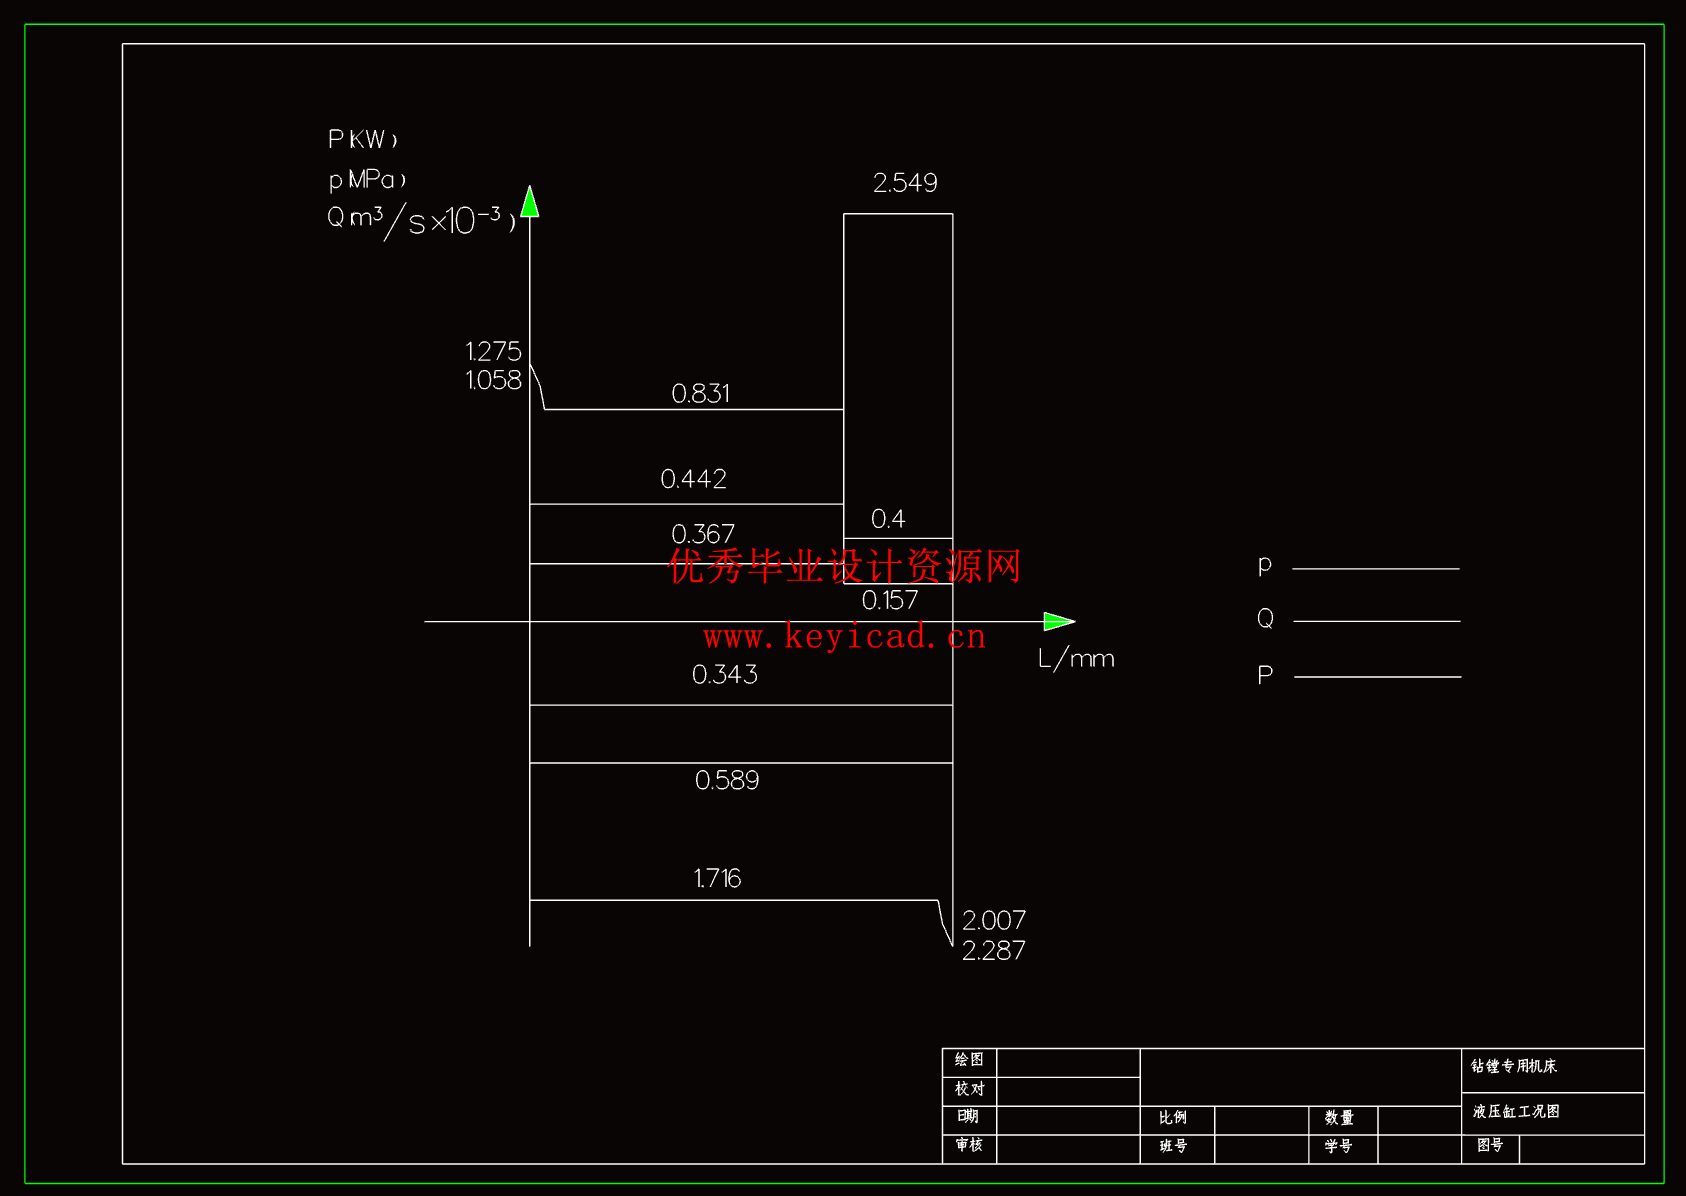
Task: Click the lowercase p legend line
Action: (1375, 568)
